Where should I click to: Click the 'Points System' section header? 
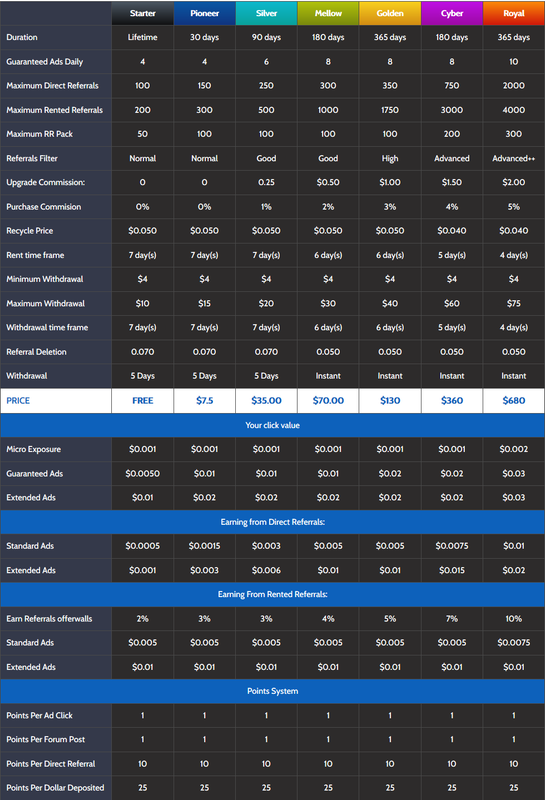(272, 691)
